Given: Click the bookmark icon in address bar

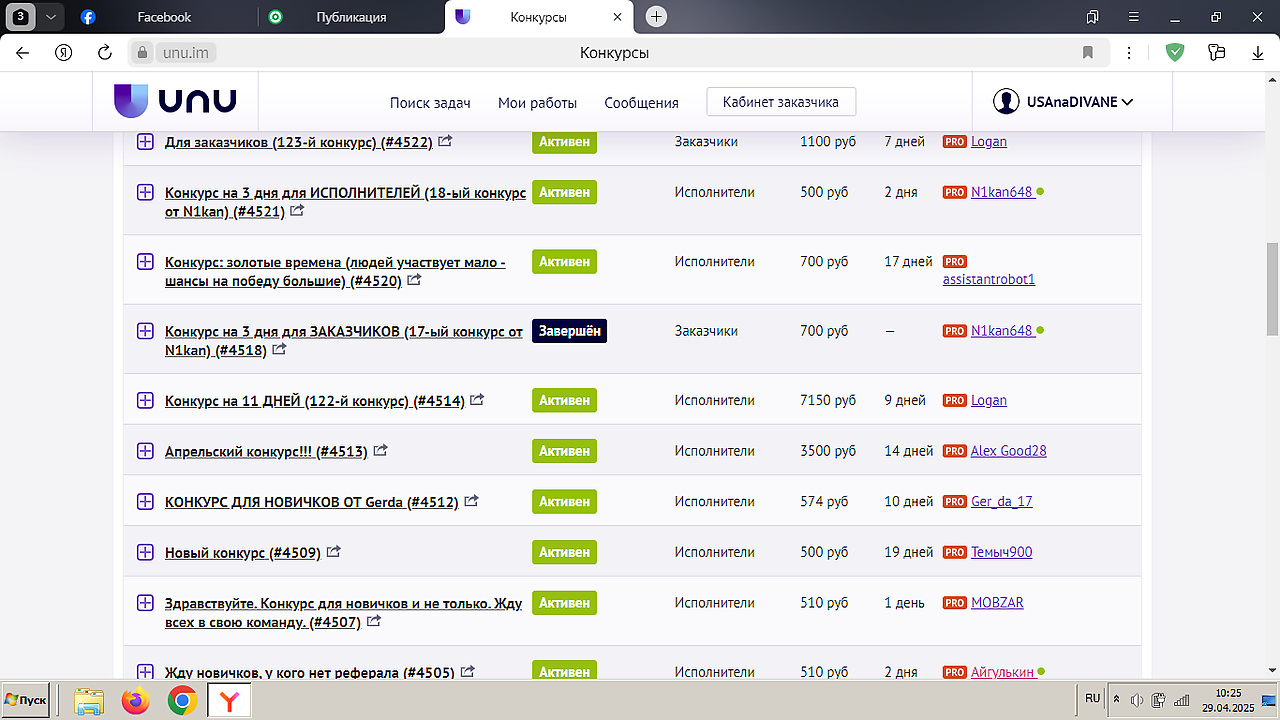Looking at the screenshot, I should pos(1088,53).
